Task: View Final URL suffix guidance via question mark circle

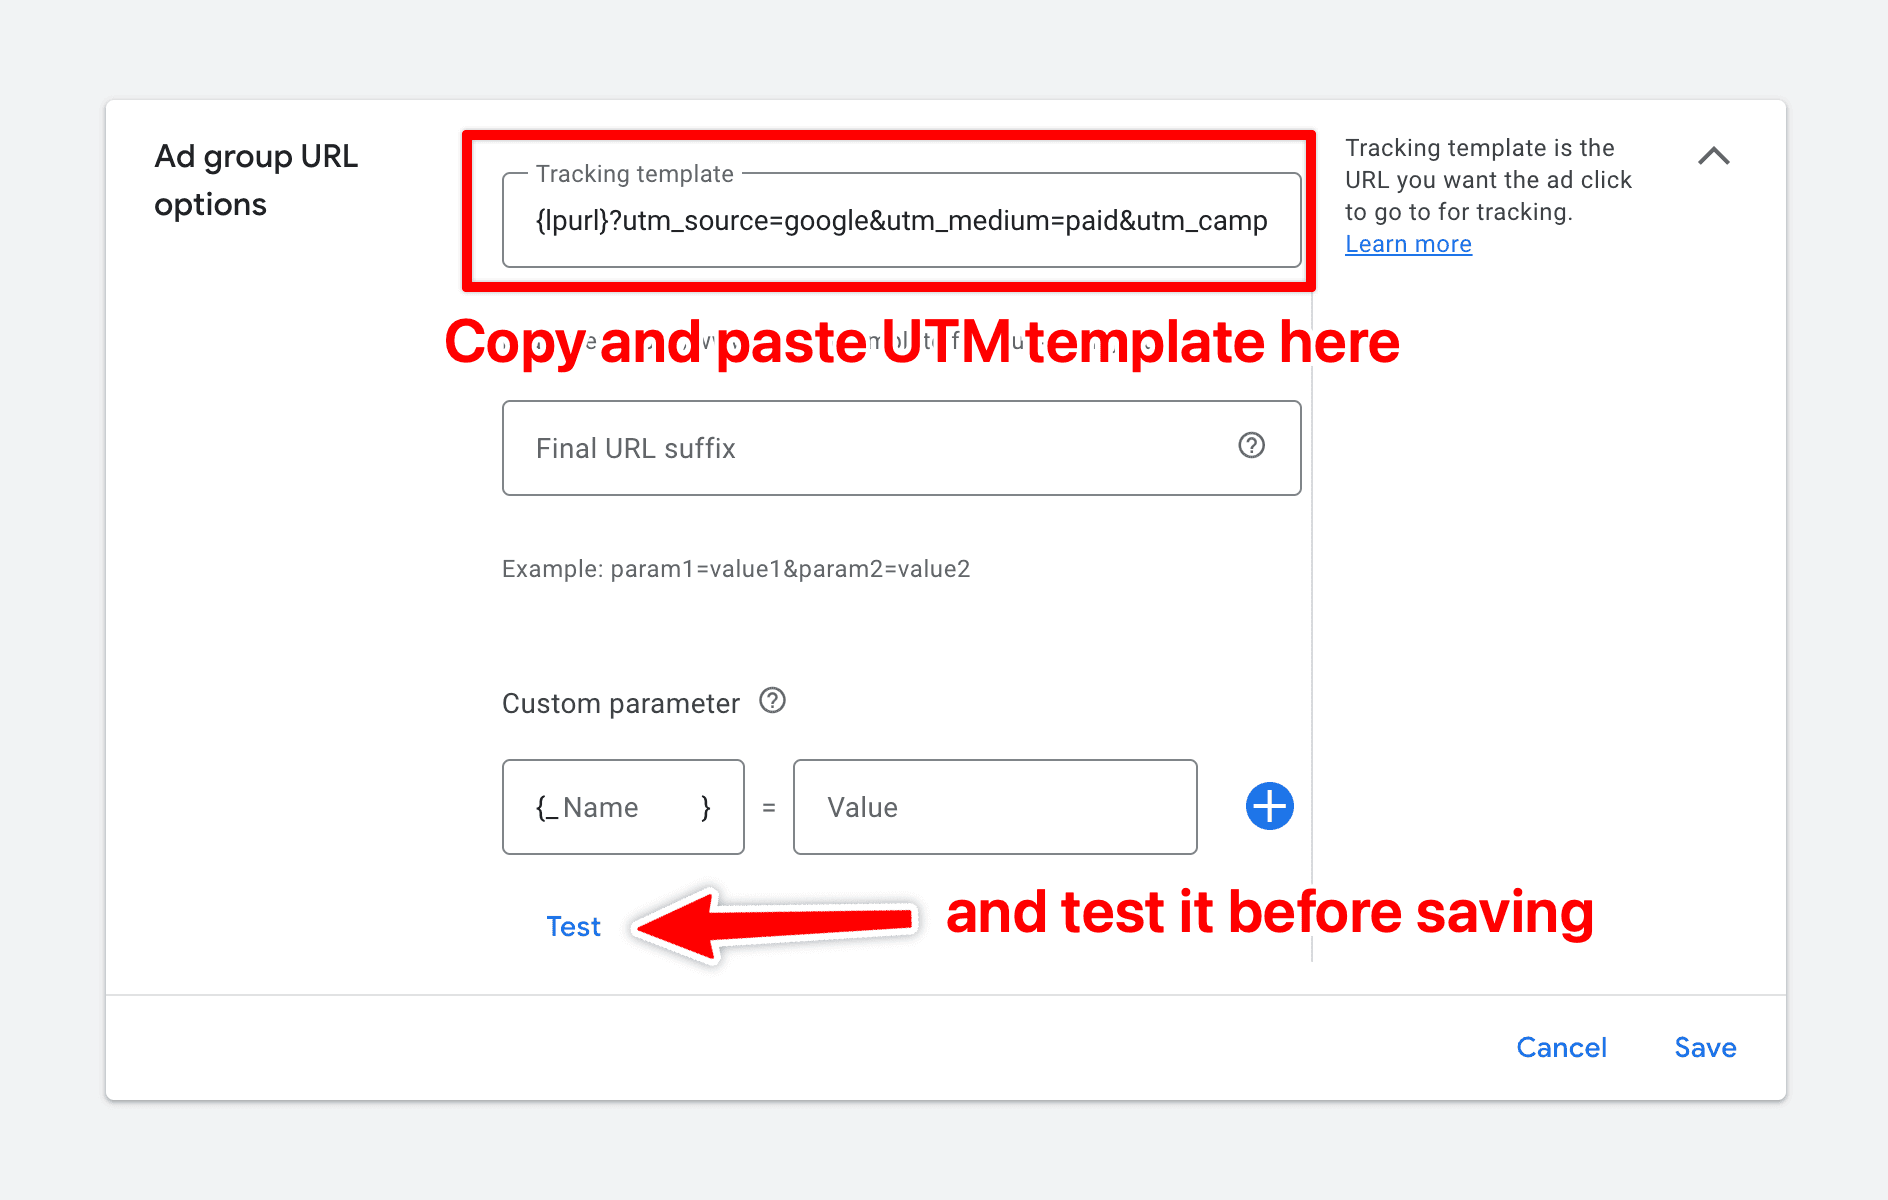Action: (1252, 447)
